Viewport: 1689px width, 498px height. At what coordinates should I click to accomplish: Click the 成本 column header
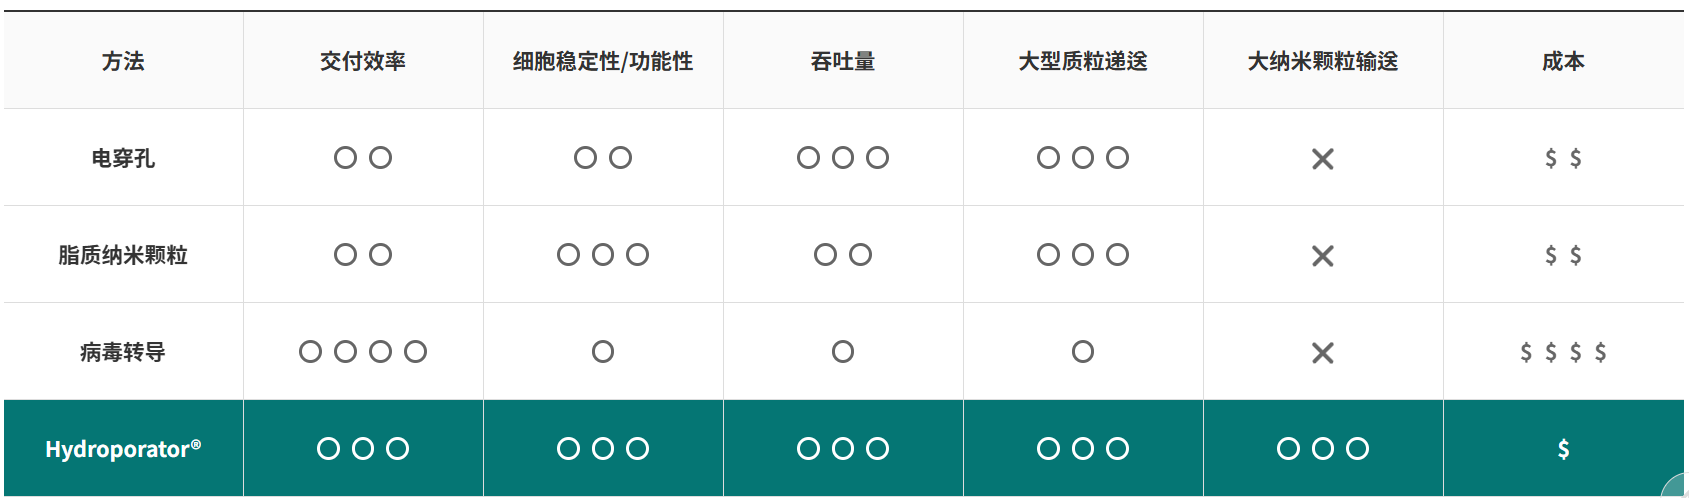[1563, 61]
